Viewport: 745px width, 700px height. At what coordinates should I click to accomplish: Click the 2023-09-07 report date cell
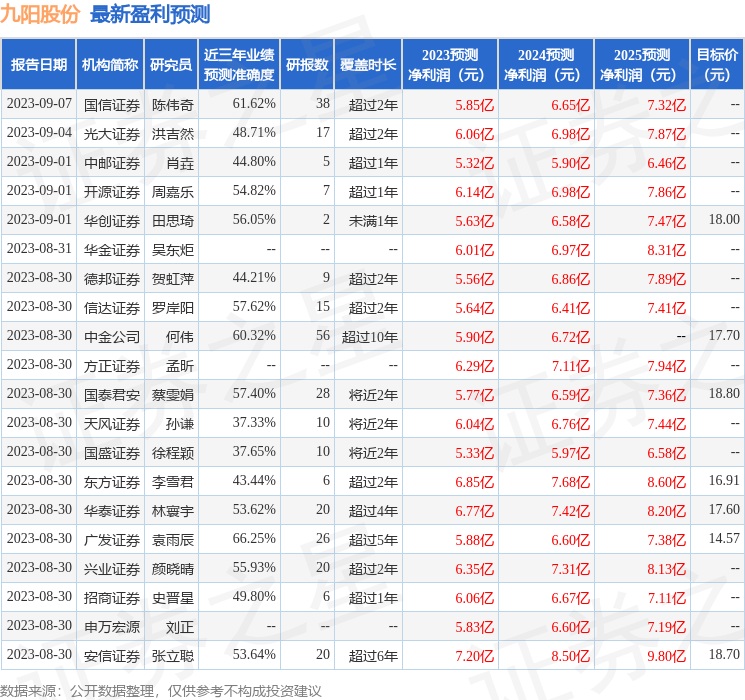click(x=39, y=104)
